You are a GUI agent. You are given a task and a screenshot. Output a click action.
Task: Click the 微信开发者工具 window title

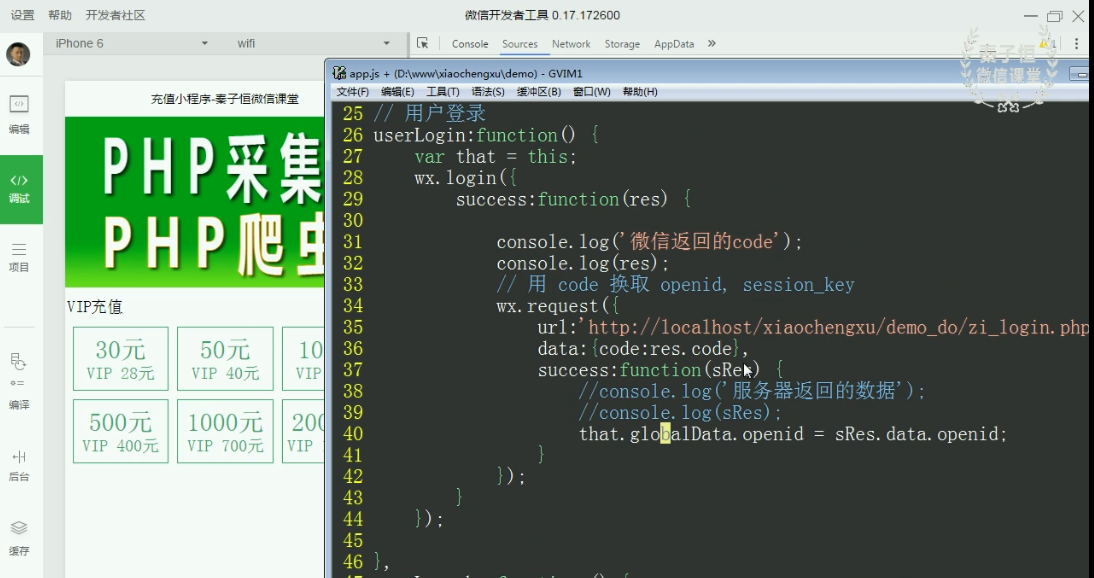click(x=542, y=15)
